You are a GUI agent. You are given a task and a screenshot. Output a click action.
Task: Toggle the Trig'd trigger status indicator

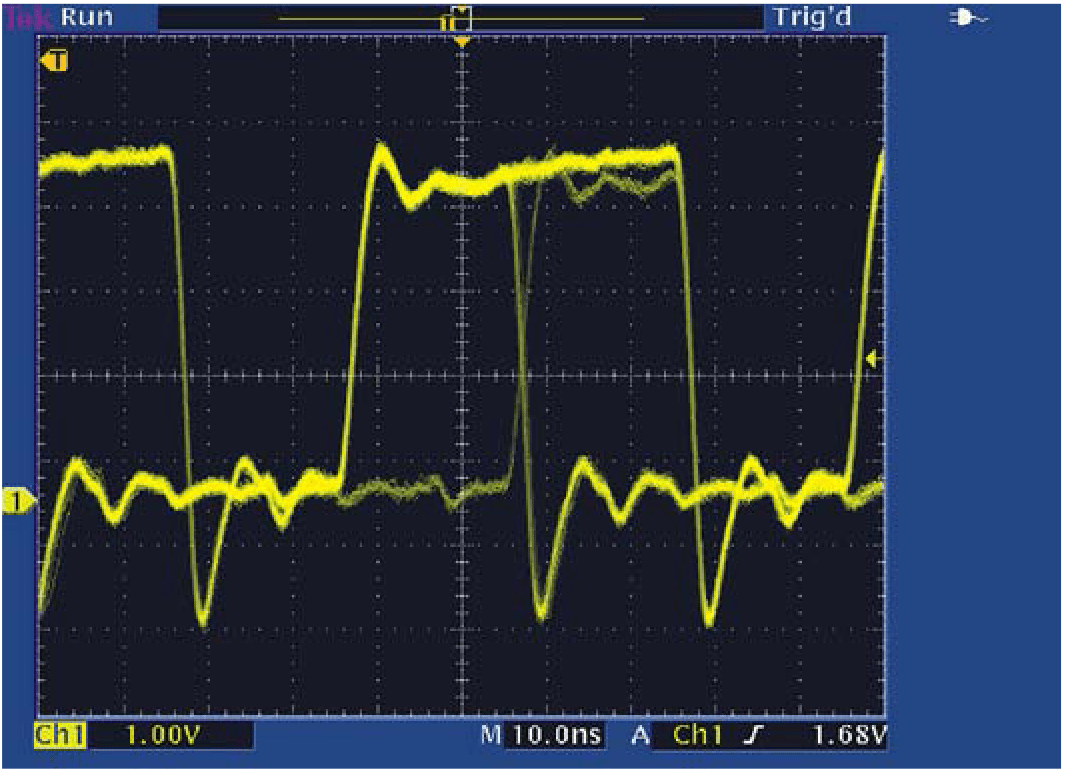pyautogui.click(x=810, y=15)
